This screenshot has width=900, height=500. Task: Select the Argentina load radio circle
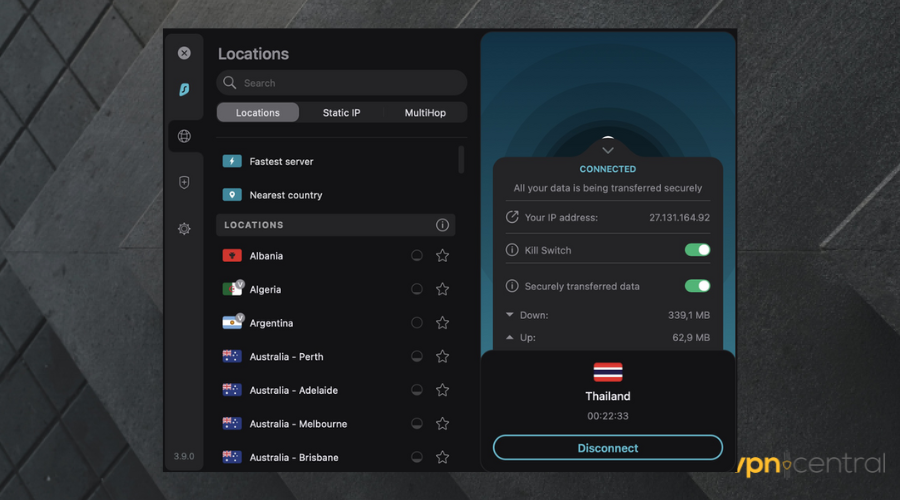point(417,323)
